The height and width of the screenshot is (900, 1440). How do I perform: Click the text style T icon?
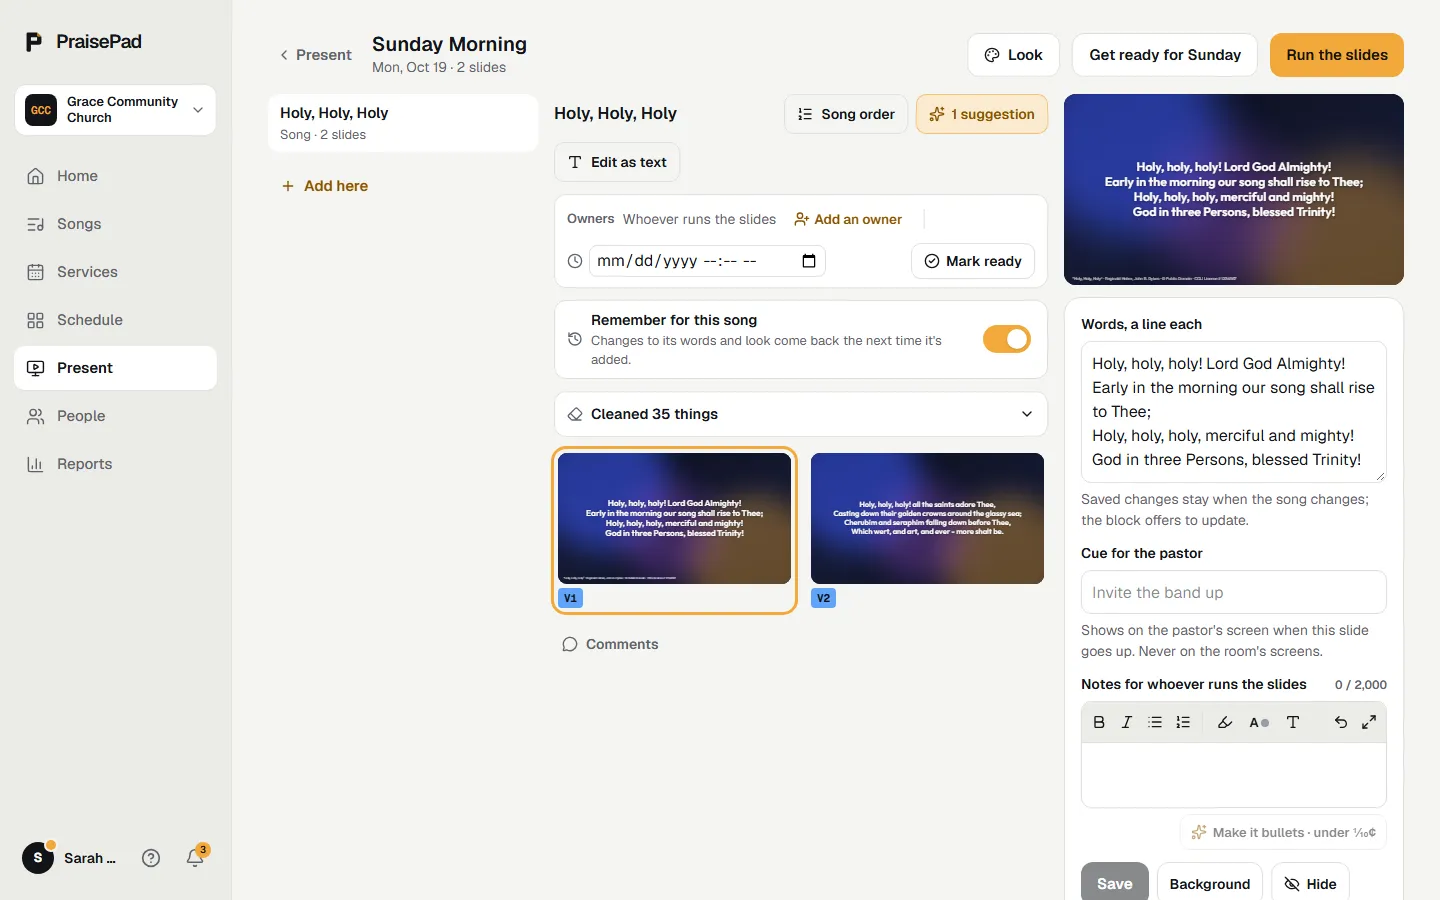[x=1293, y=722]
